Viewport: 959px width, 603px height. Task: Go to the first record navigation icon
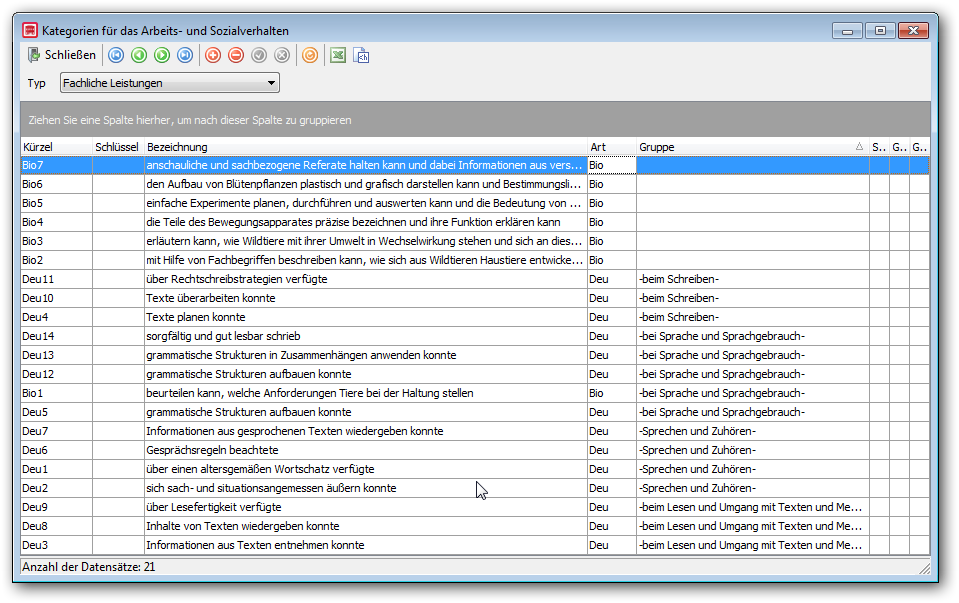[x=116, y=56]
